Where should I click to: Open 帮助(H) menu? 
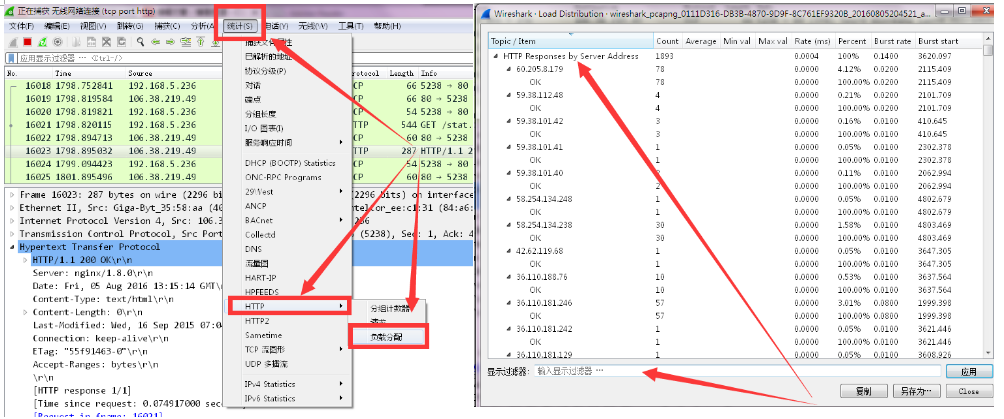tap(387, 26)
